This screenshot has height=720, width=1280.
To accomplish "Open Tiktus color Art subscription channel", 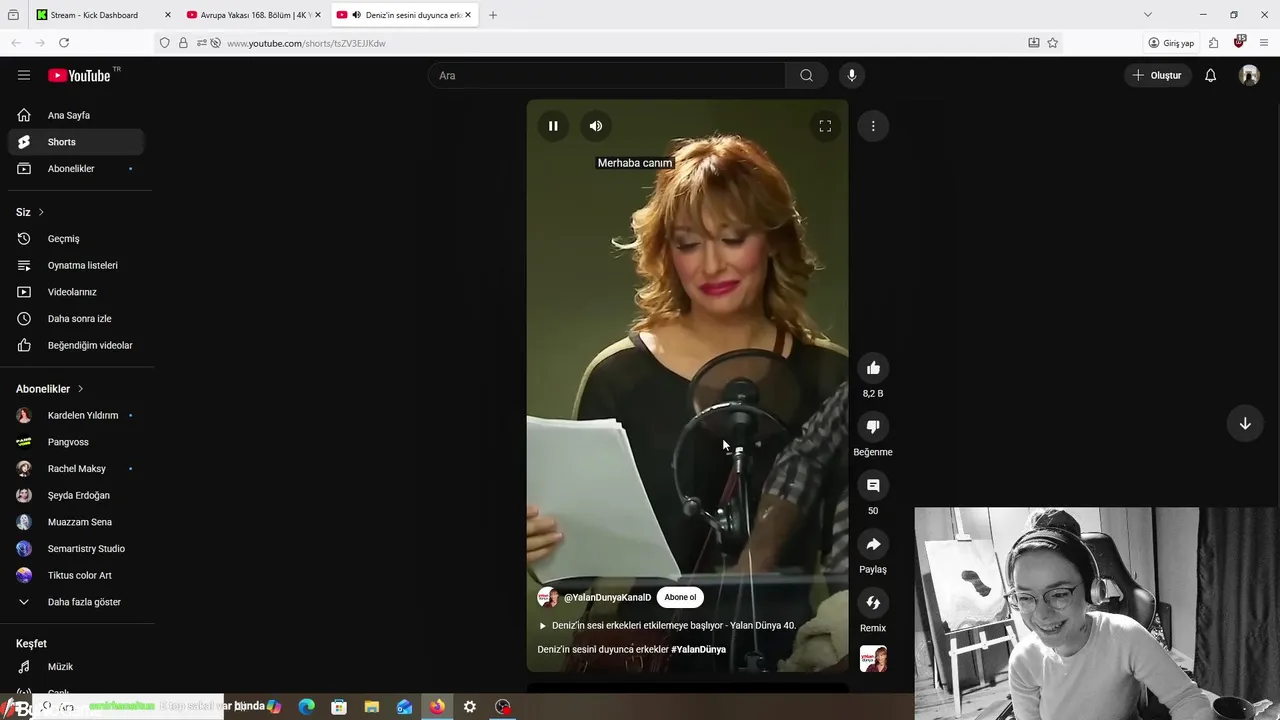I will (76, 575).
